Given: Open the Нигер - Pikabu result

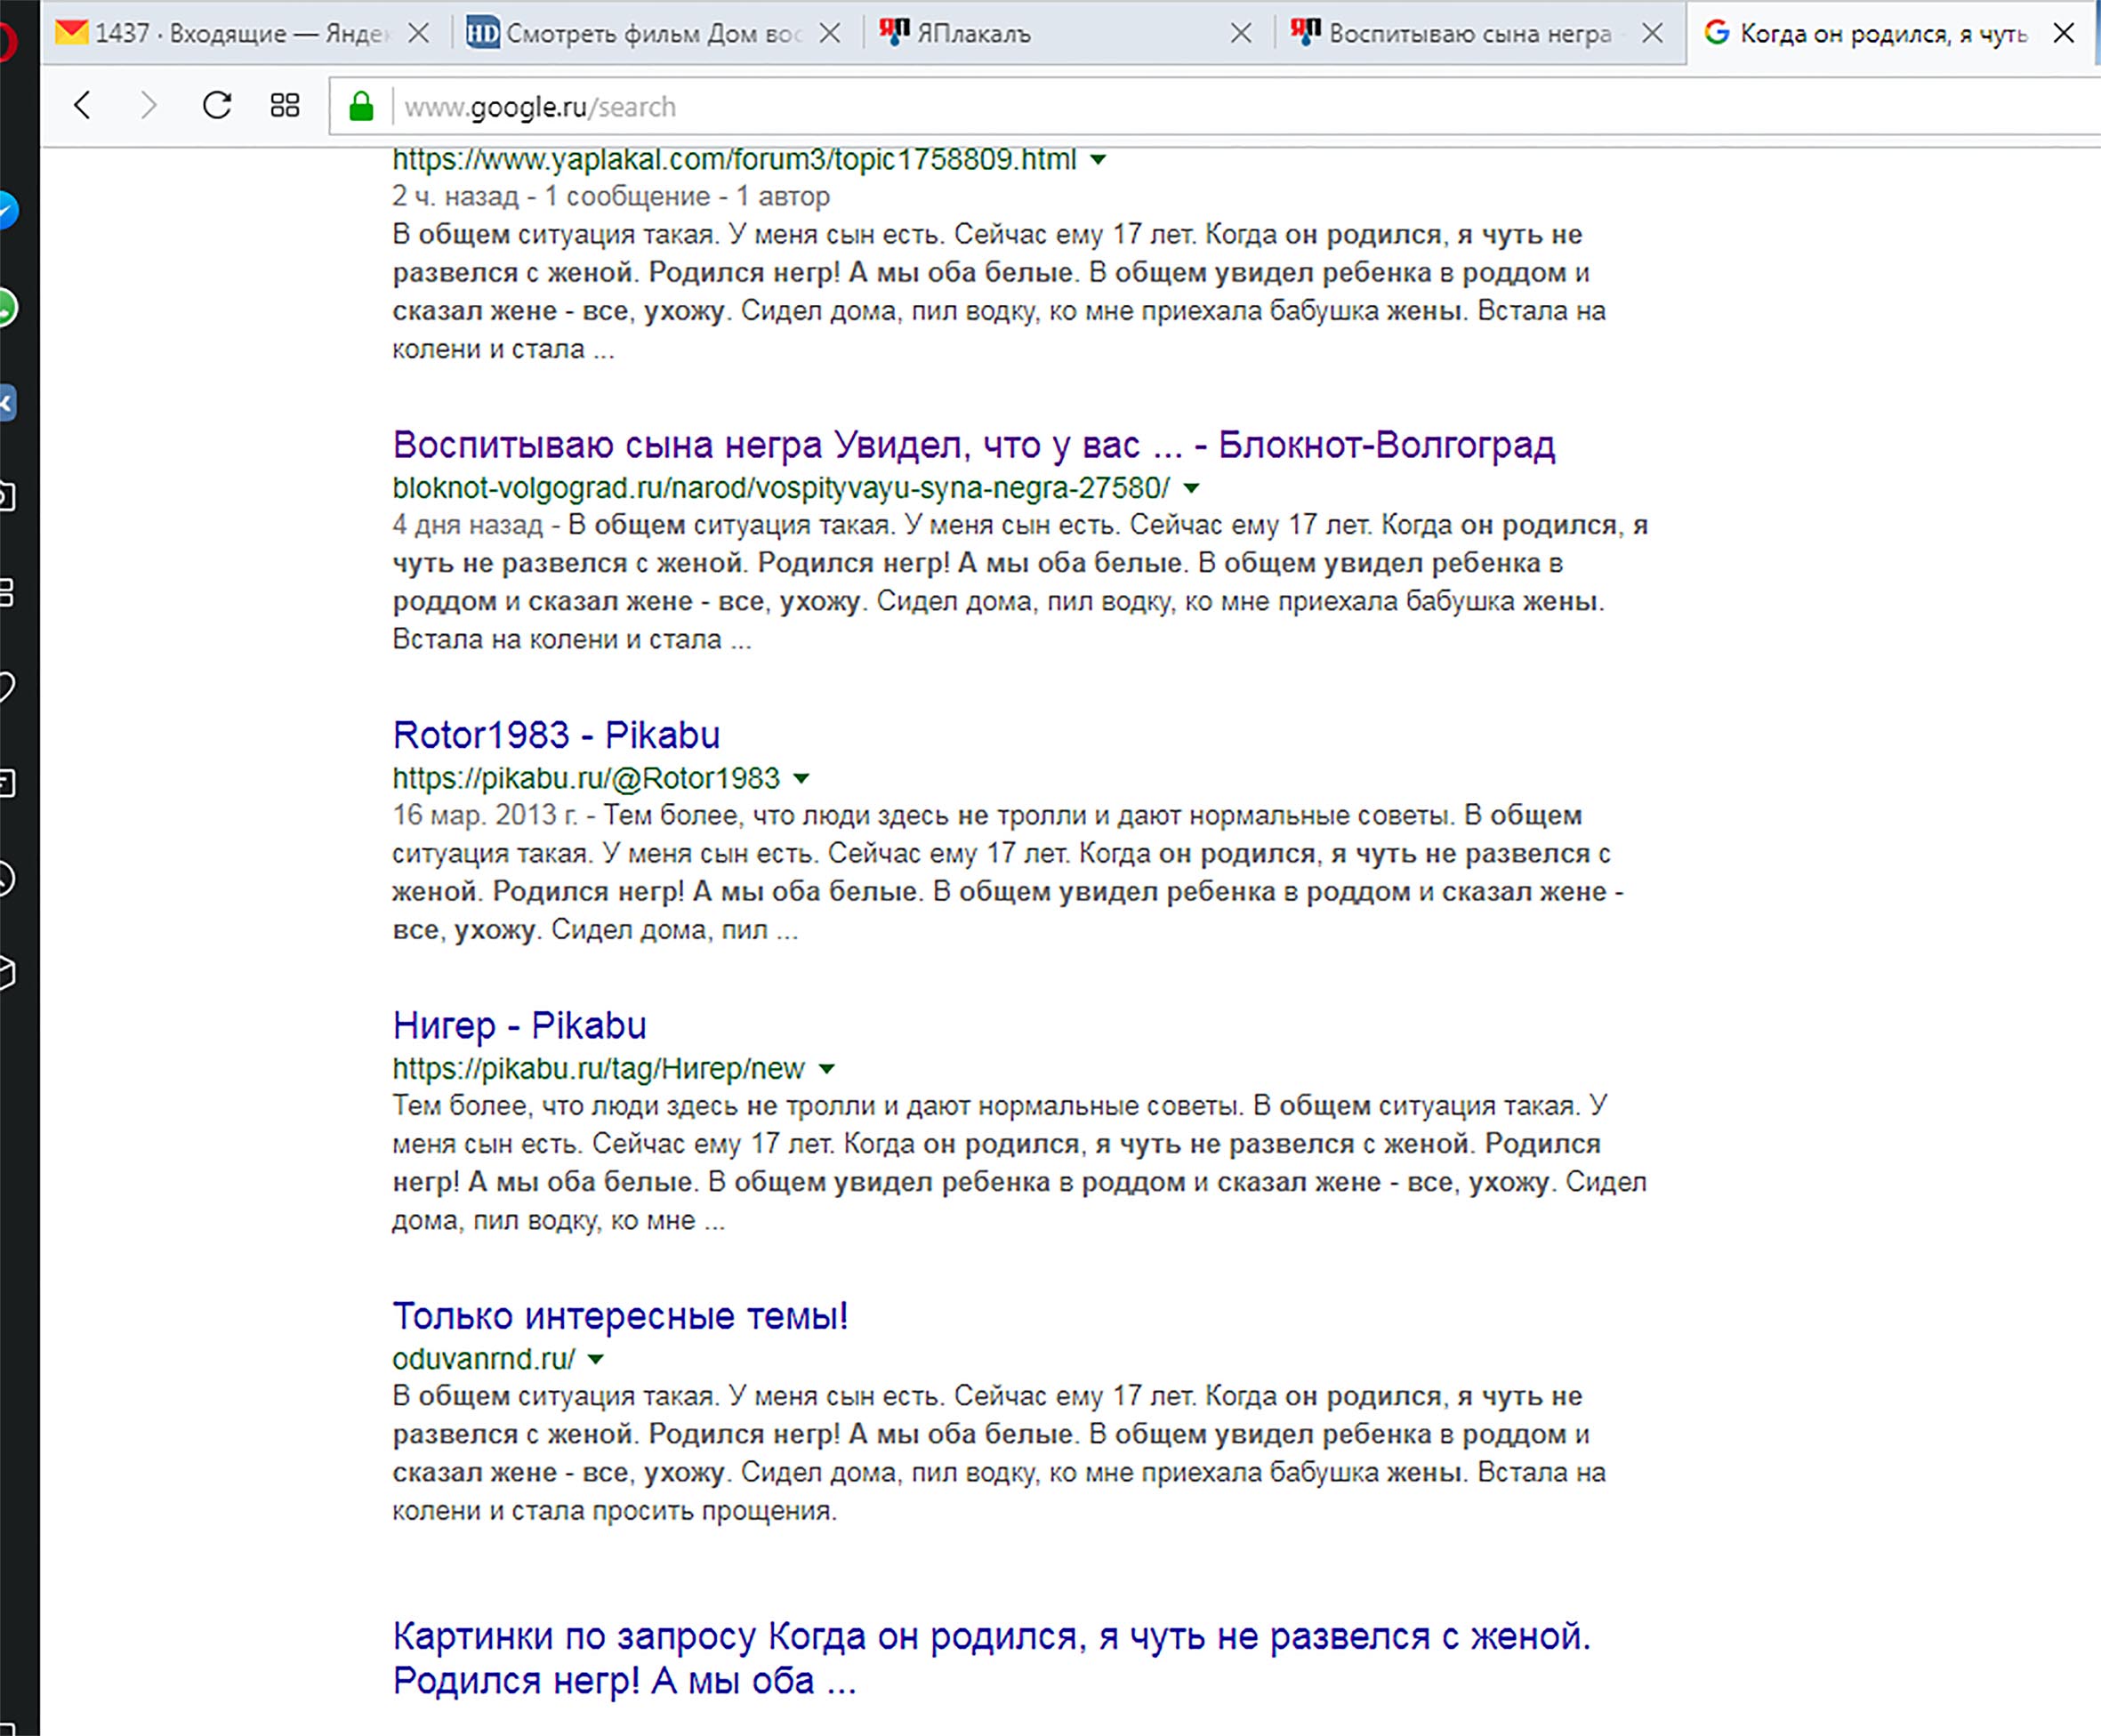Looking at the screenshot, I should [x=519, y=1025].
